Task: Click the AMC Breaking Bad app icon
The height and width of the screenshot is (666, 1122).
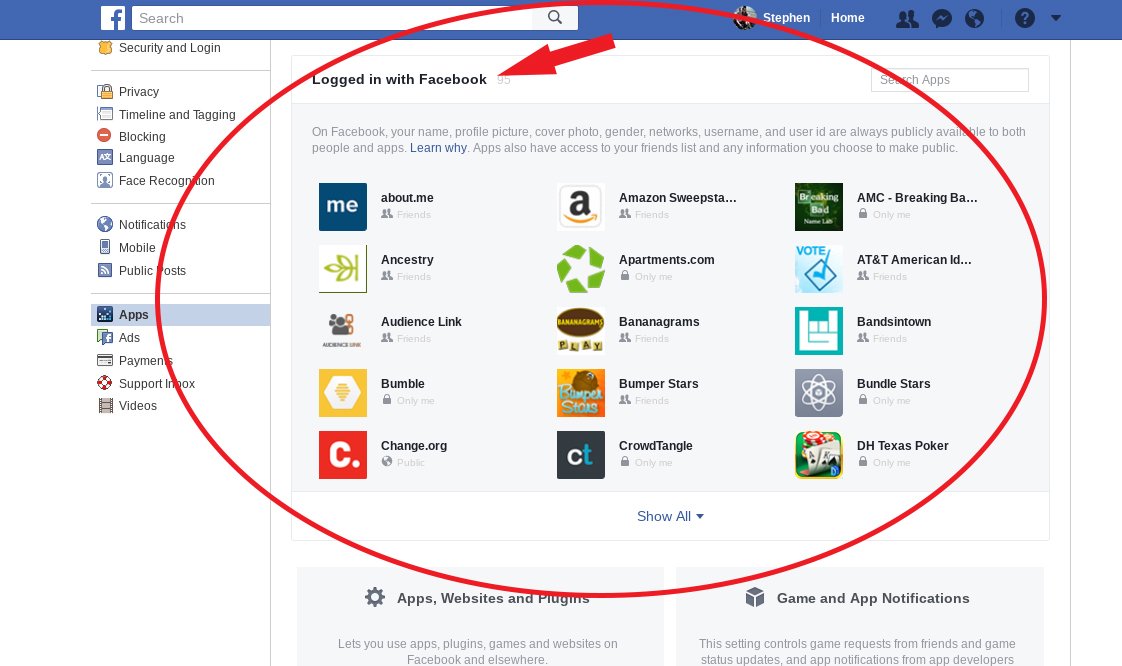Action: click(x=819, y=207)
